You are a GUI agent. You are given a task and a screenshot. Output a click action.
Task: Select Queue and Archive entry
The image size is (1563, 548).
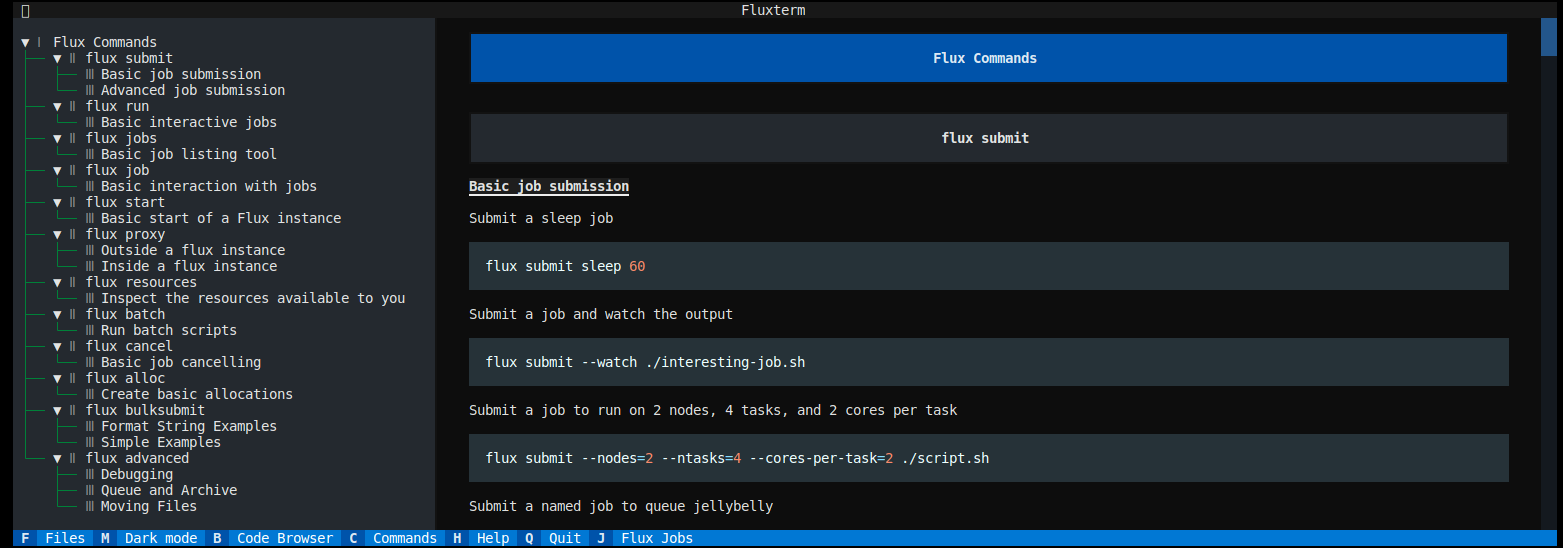[169, 490]
